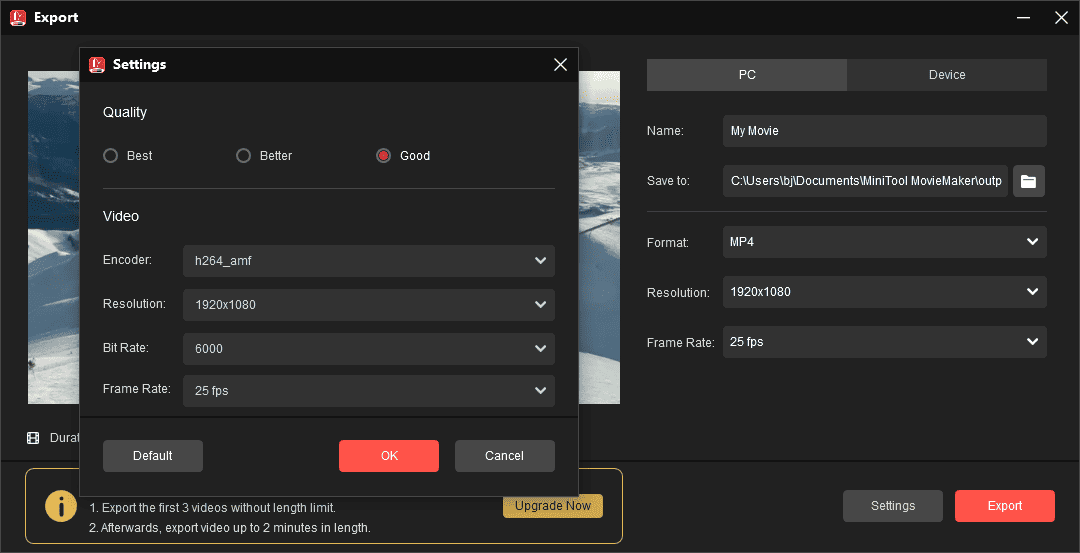This screenshot has width=1080, height=553.
Task: Click the Upgrade Now button
Action: [x=553, y=505]
